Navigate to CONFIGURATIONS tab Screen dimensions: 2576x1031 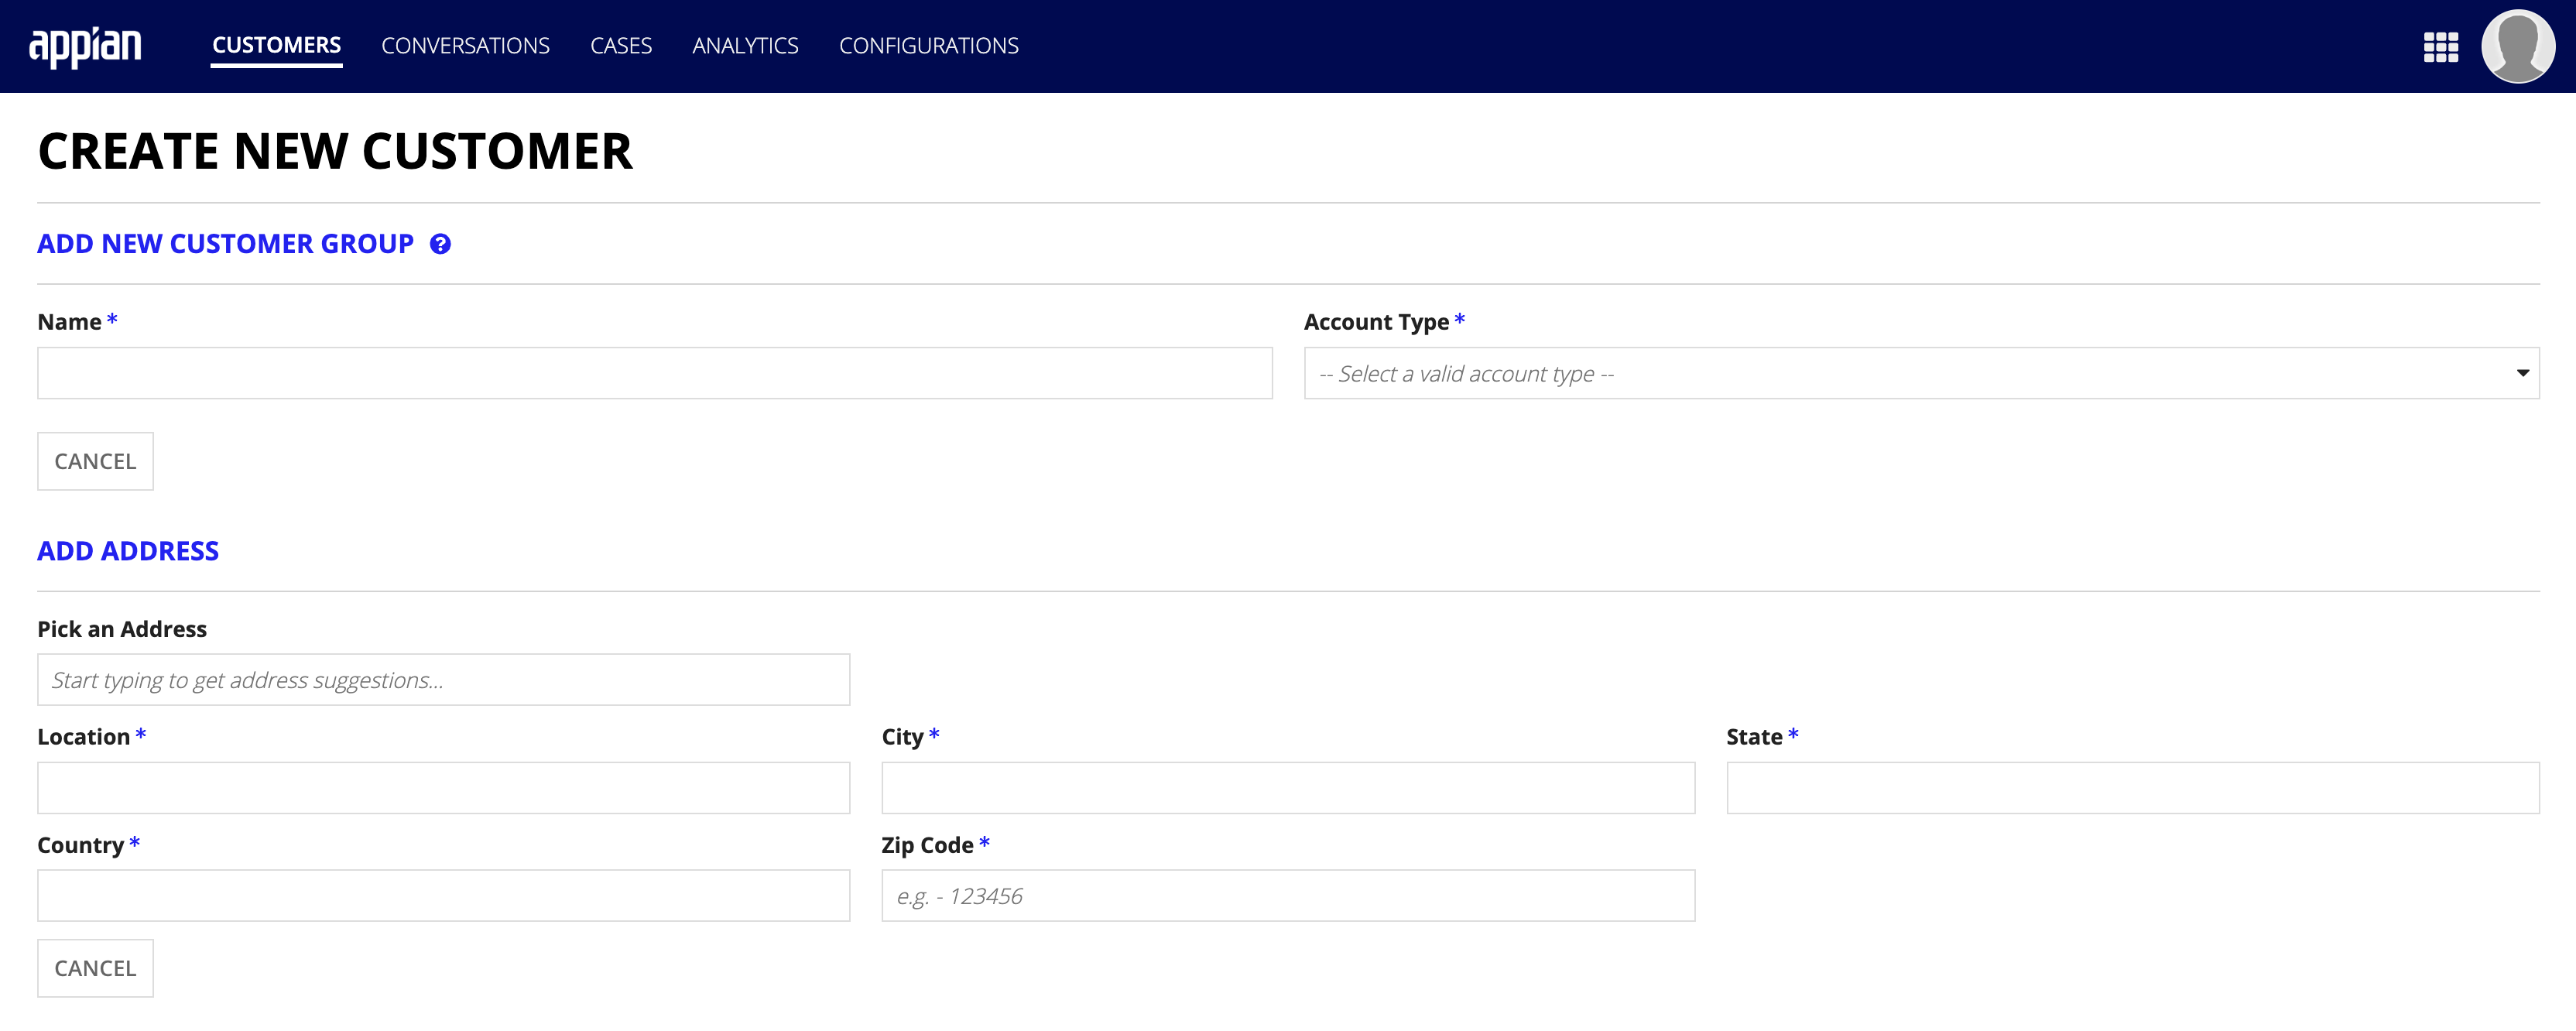928,44
